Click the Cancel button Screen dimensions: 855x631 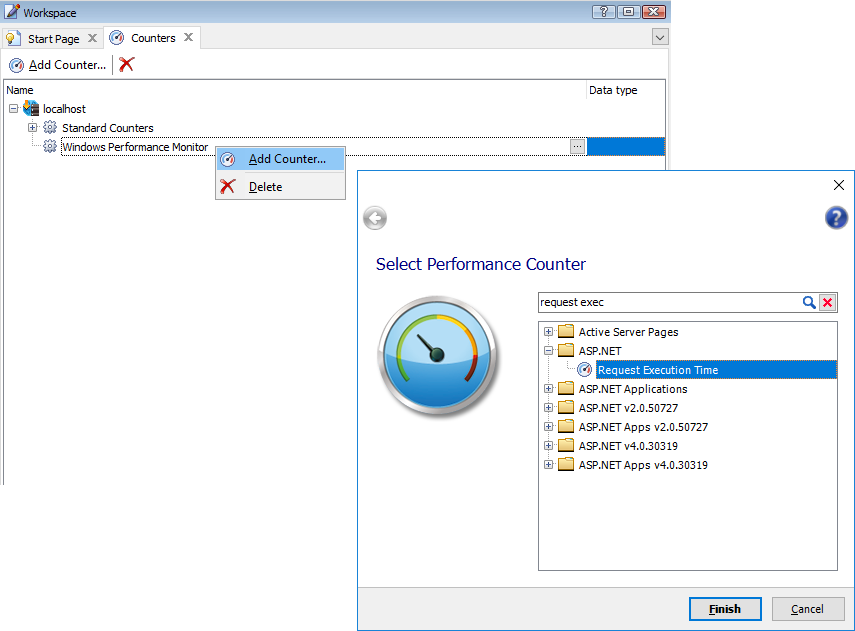(808, 609)
